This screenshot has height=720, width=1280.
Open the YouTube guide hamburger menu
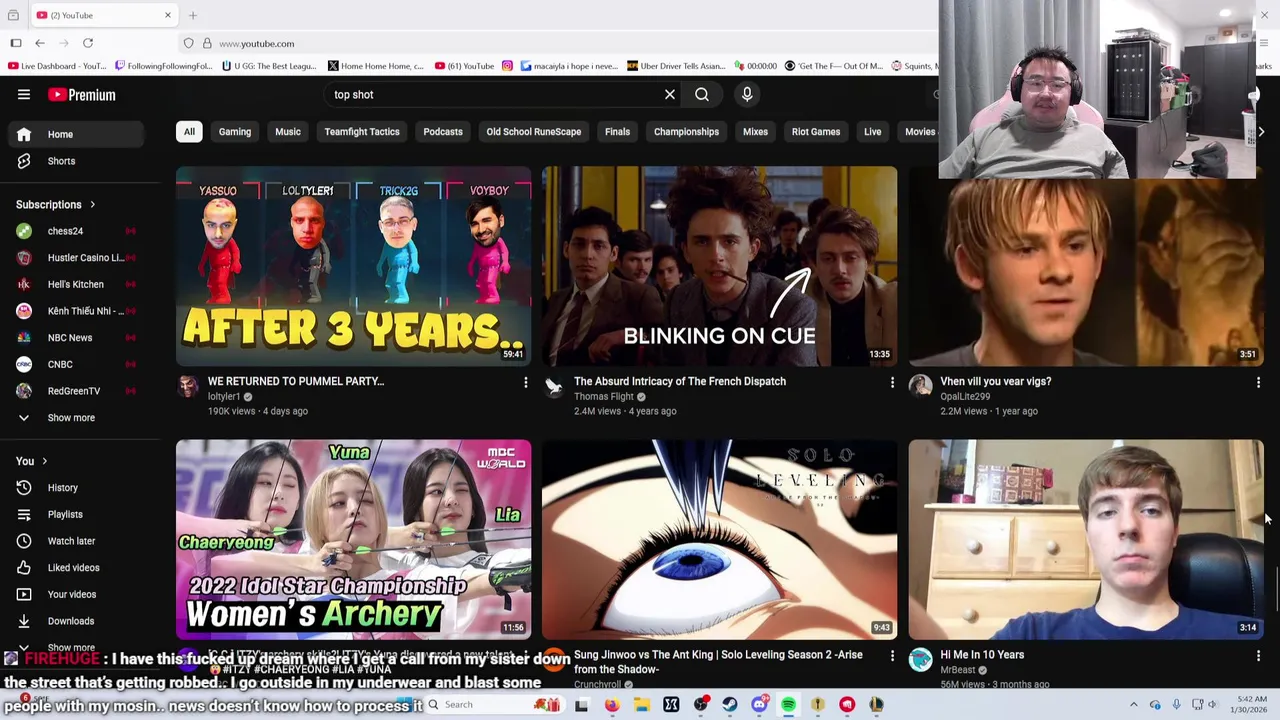pyautogui.click(x=24, y=95)
